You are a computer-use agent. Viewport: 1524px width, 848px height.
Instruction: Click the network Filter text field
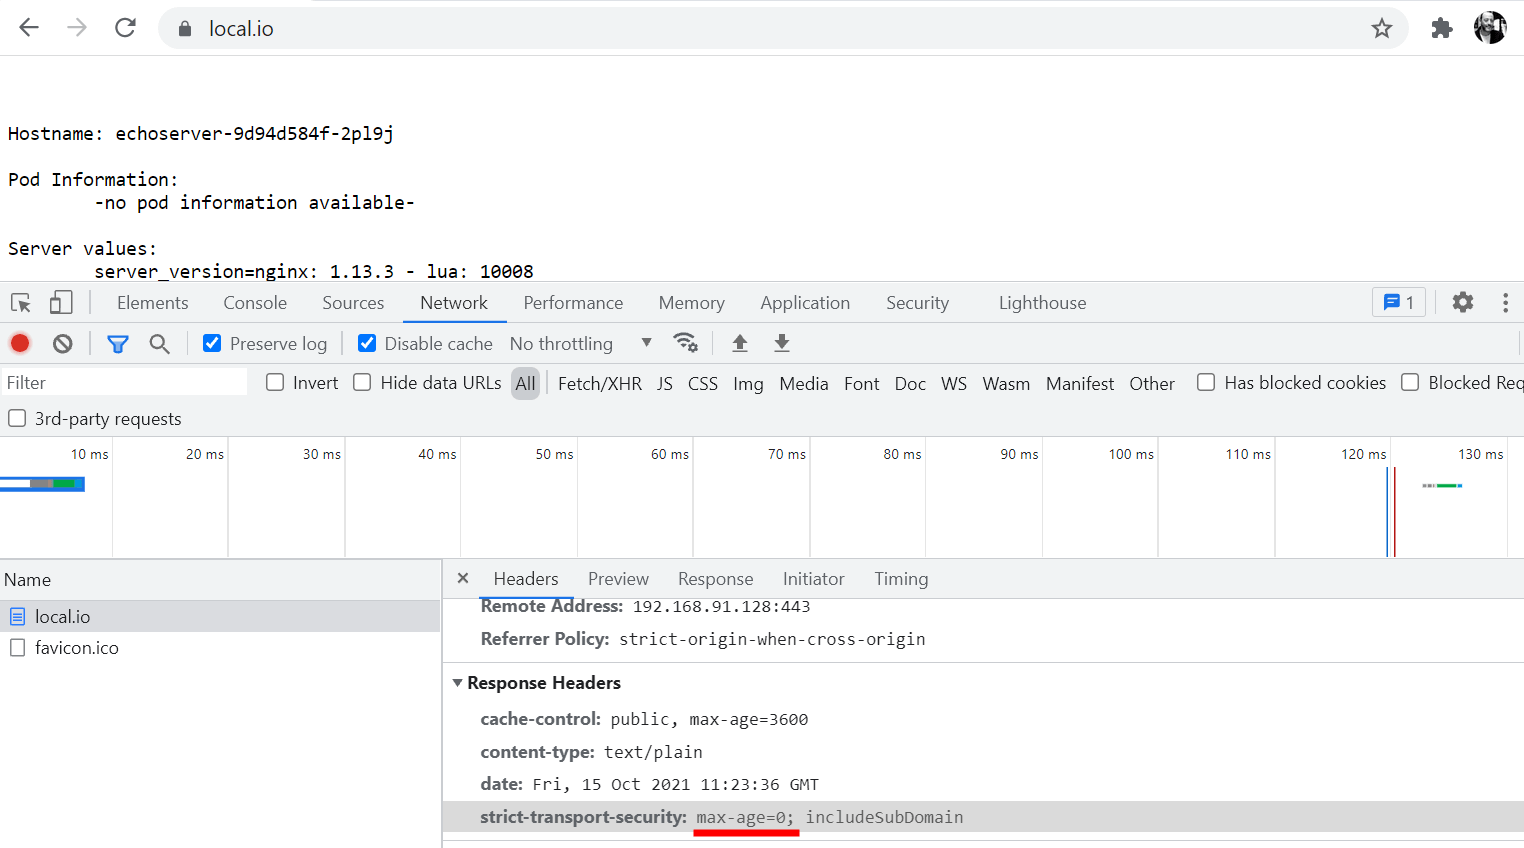(124, 382)
